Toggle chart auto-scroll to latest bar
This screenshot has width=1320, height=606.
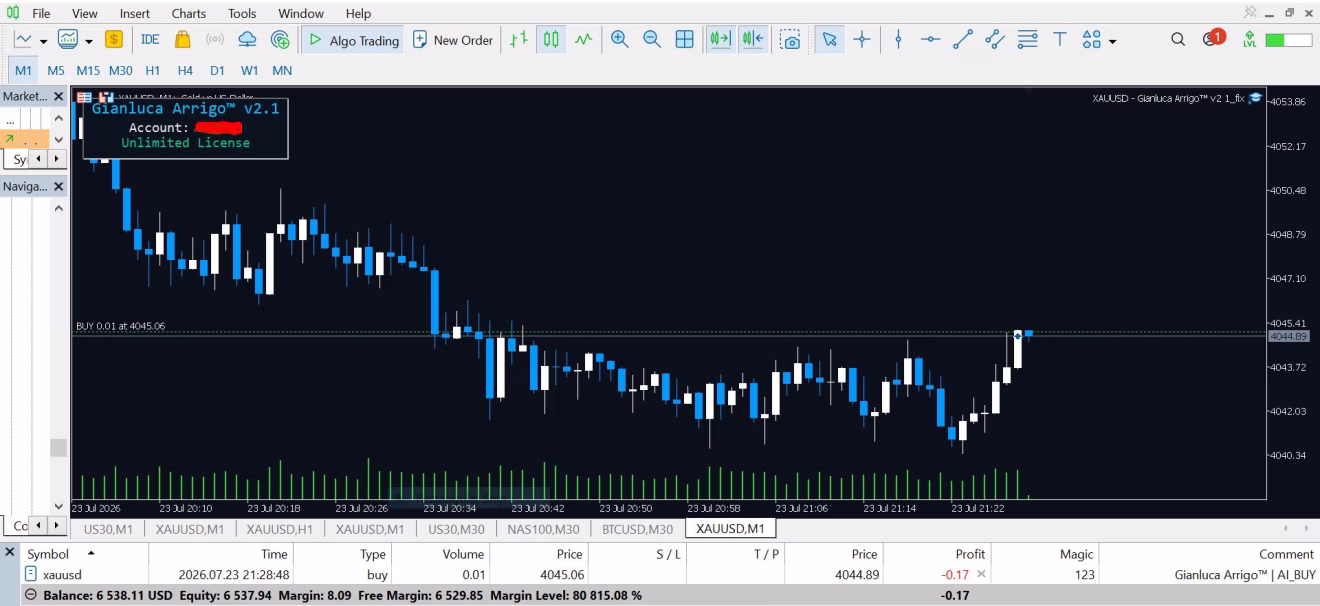click(x=720, y=40)
